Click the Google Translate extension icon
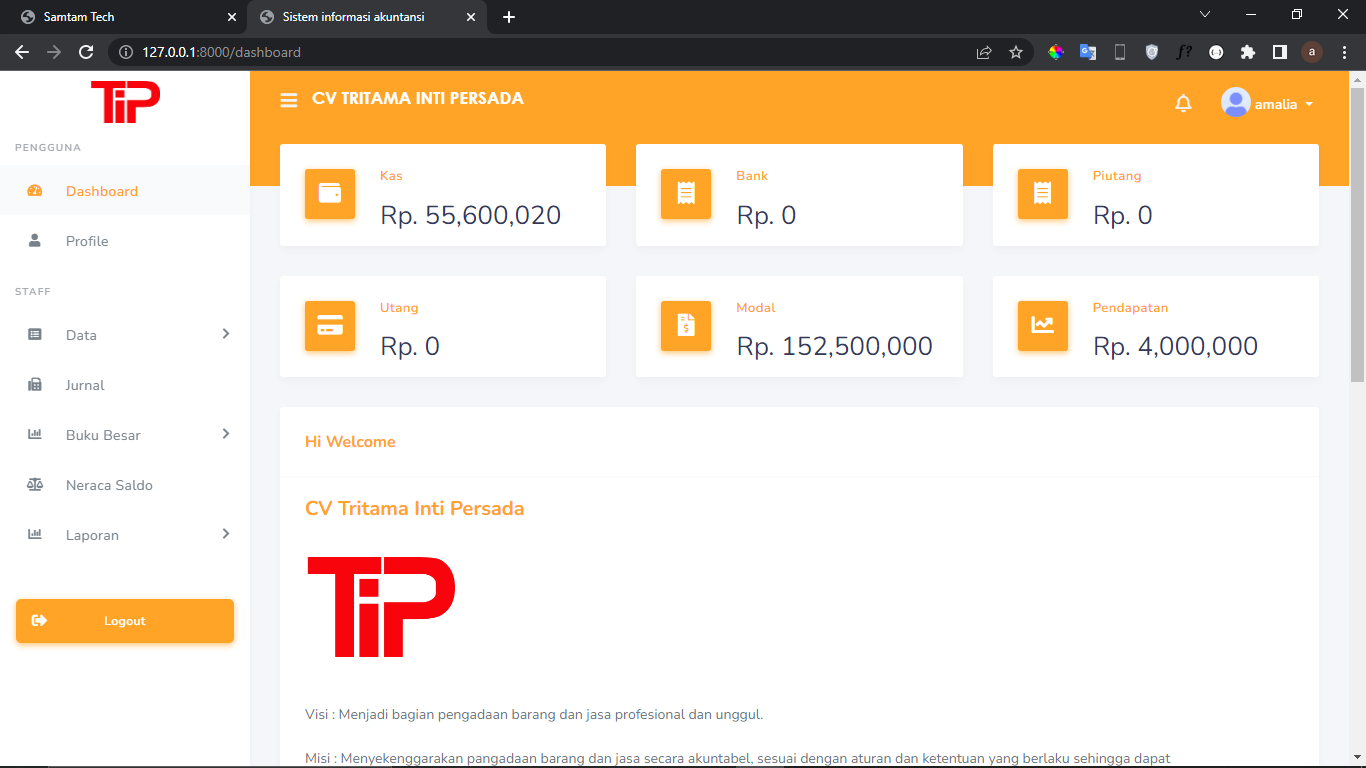 [1088, 52]
